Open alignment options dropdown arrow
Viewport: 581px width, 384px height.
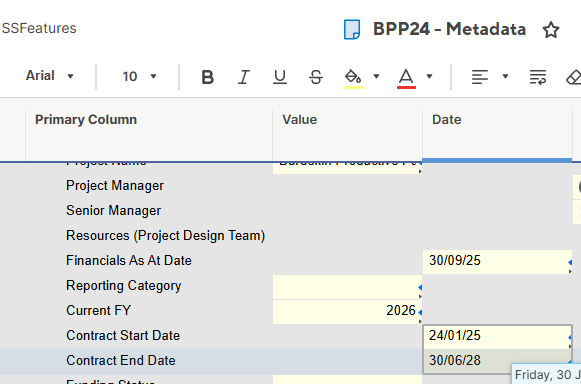tap(505, 76)
